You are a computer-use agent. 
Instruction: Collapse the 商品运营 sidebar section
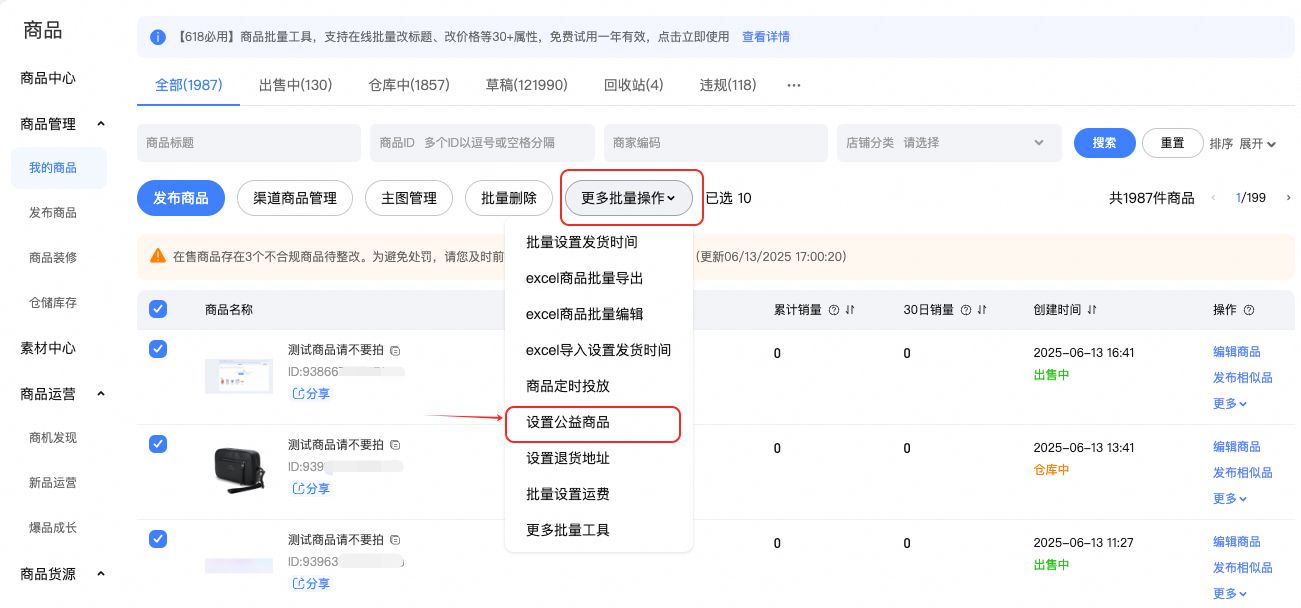101,394
